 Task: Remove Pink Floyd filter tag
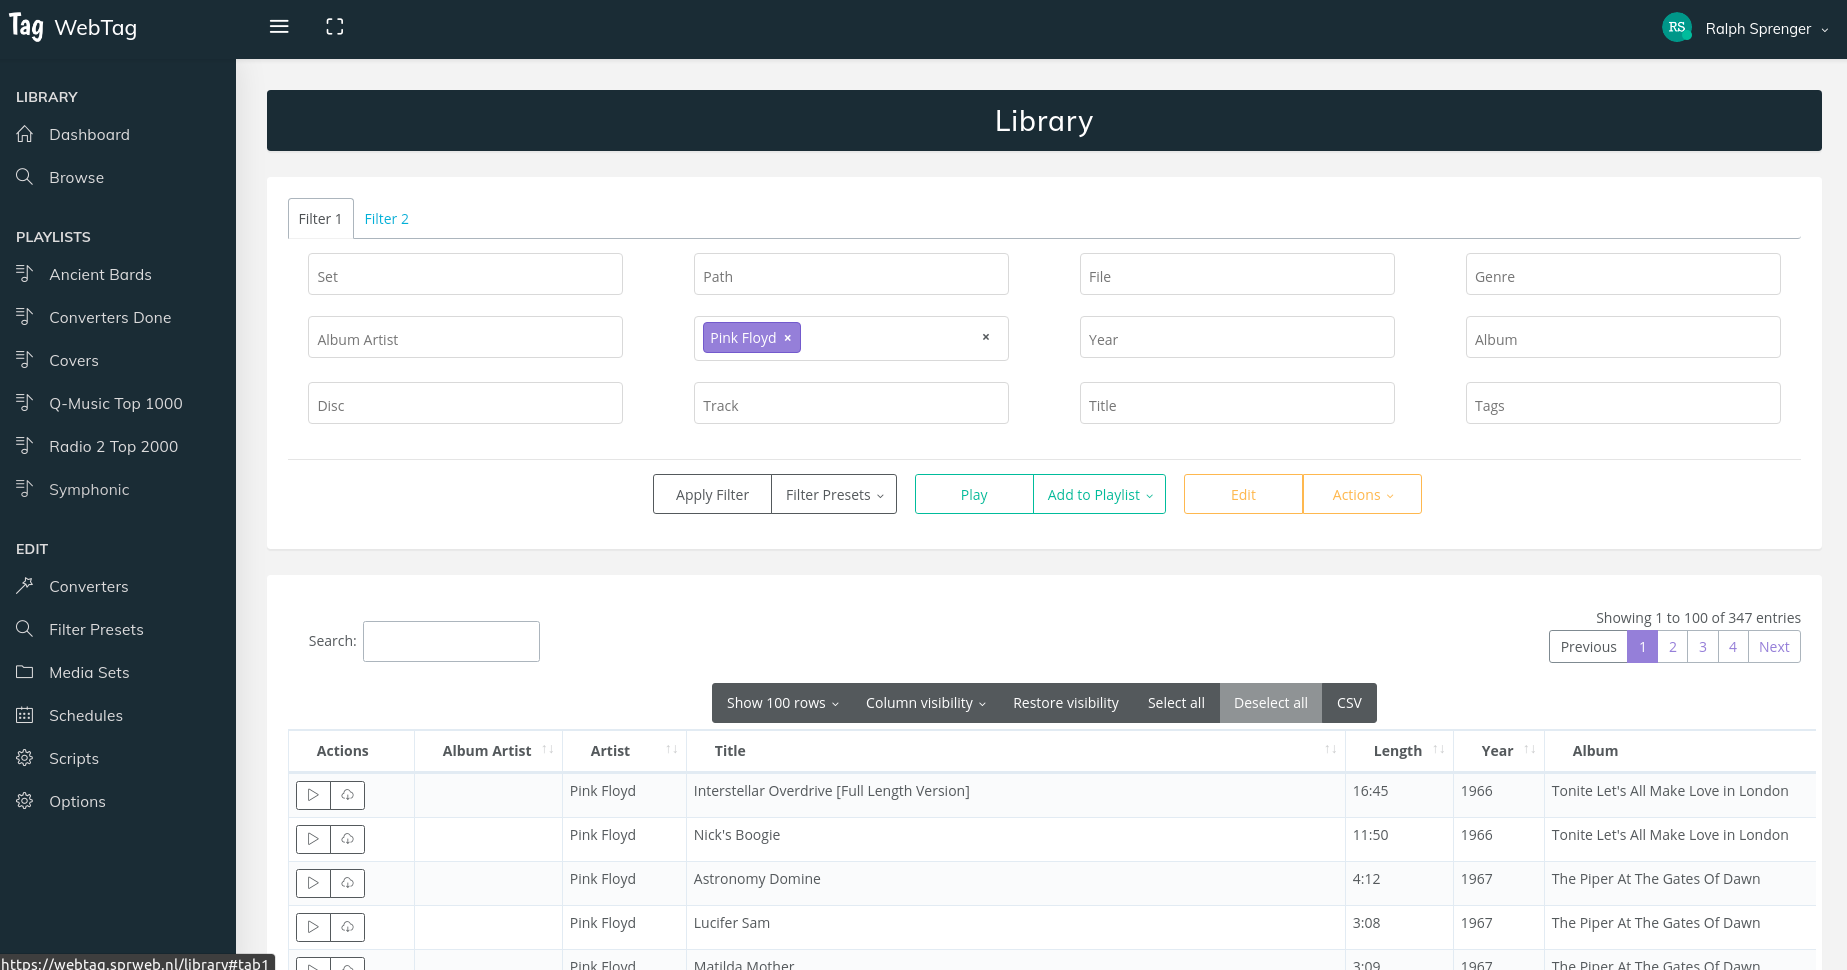[788, 338]
